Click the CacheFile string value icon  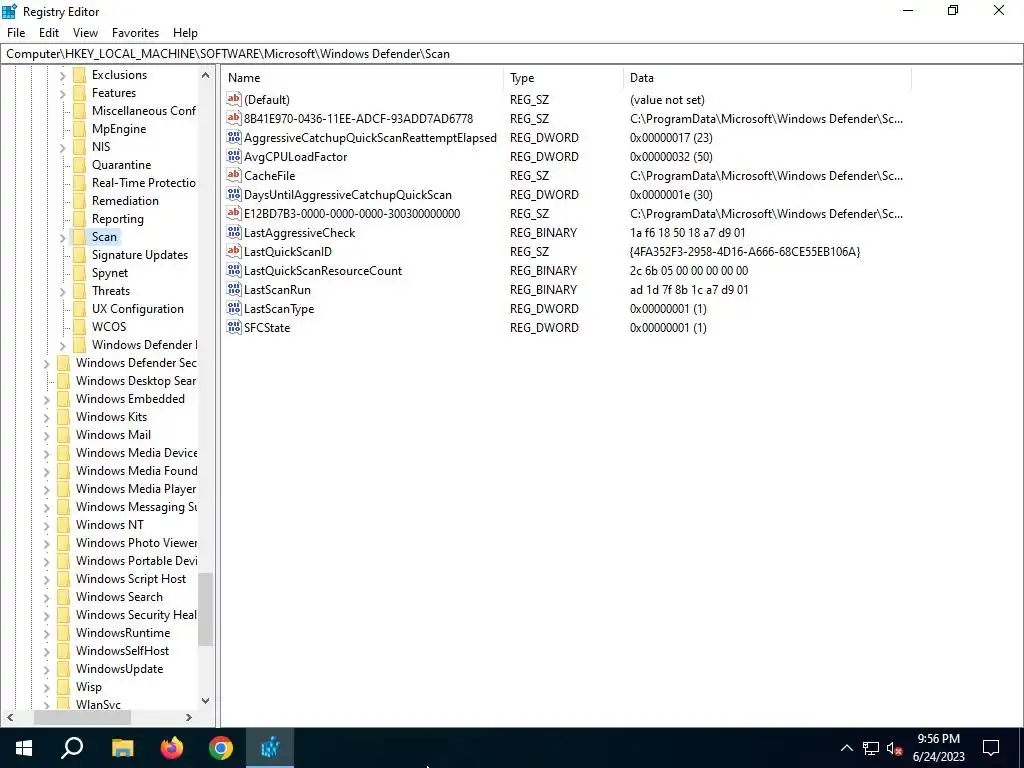(x=234, y=175)
